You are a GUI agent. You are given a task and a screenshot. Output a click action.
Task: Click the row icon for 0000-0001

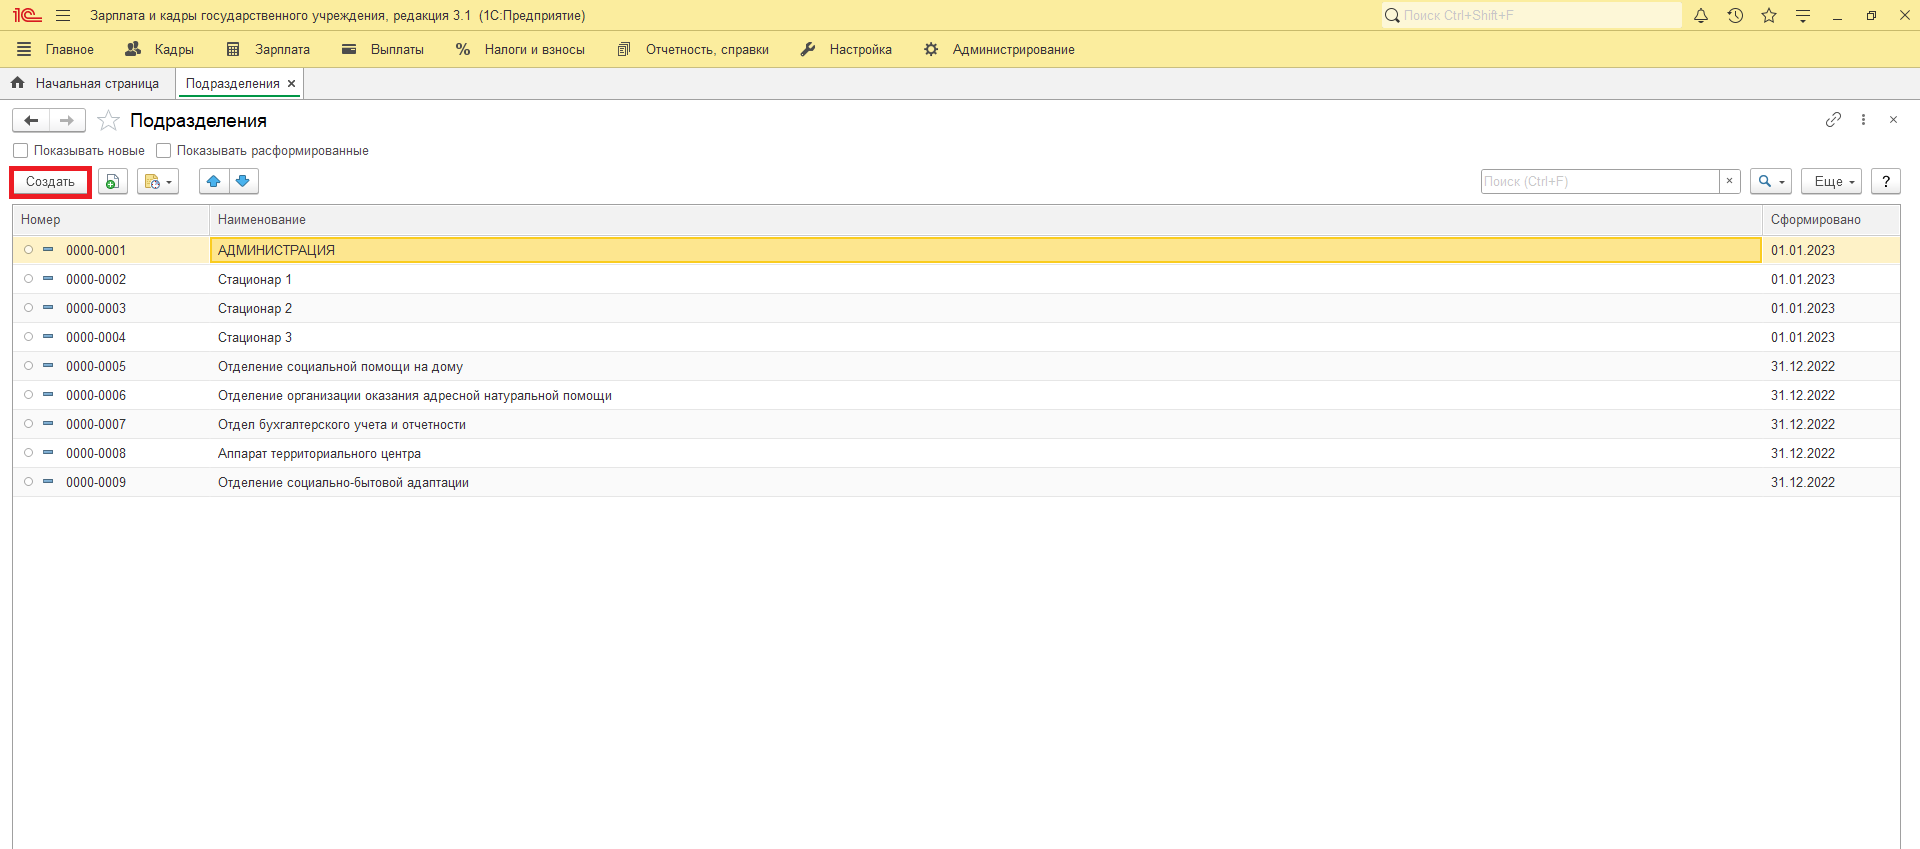coord(48,250)
